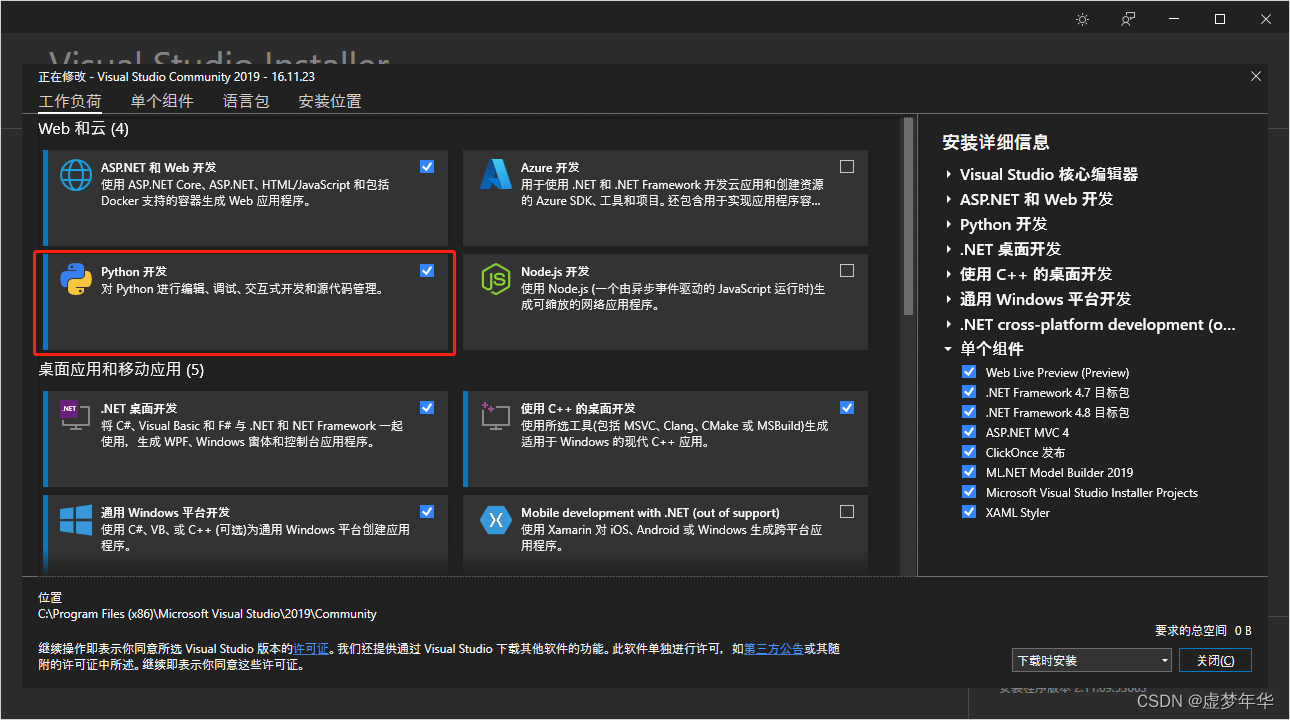Check the Azure 开发 workload checkbox
The width and height of the screenshot is (1290, 720).
click(847, 166)
